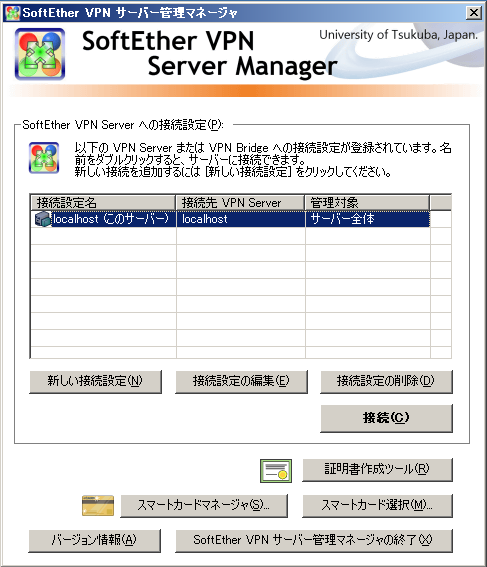The image size is (487, 567).
Task: Click the title bar application icon
Action: (x=12, y=13)
